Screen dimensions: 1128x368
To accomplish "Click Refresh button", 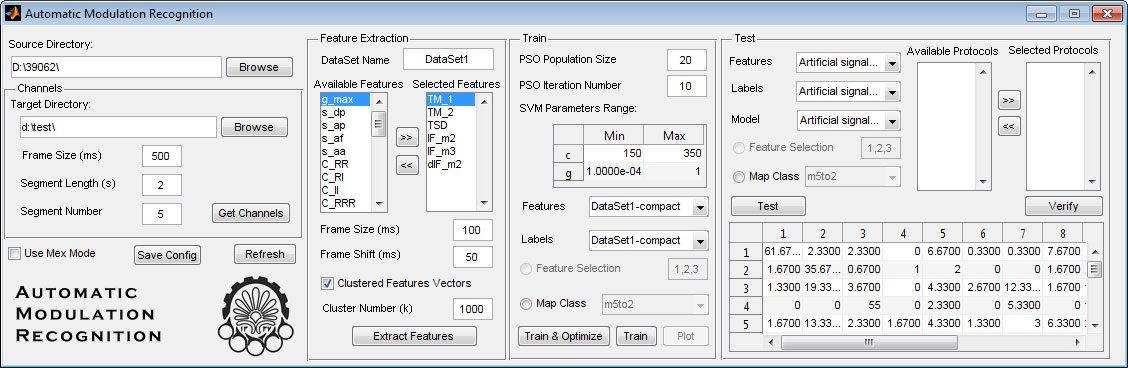I will coord(265,254).
